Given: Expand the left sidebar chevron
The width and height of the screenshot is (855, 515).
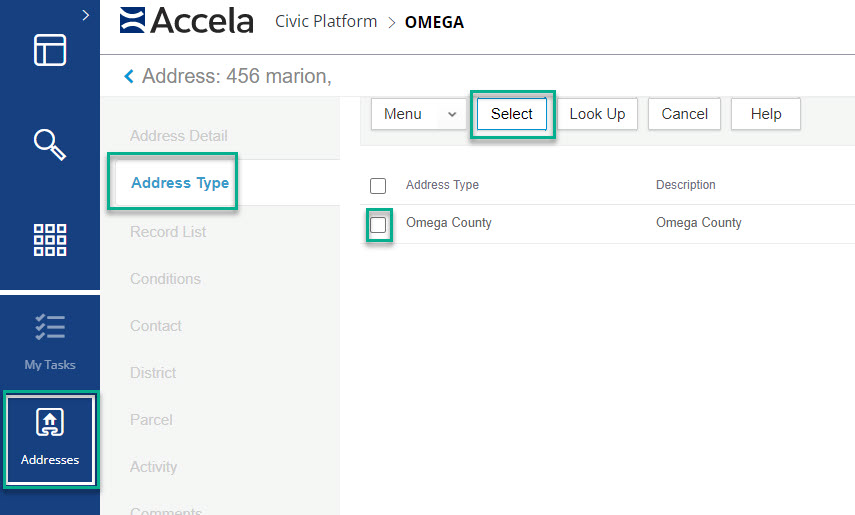Looking at the screenshot, I should [x=86, y=15].
